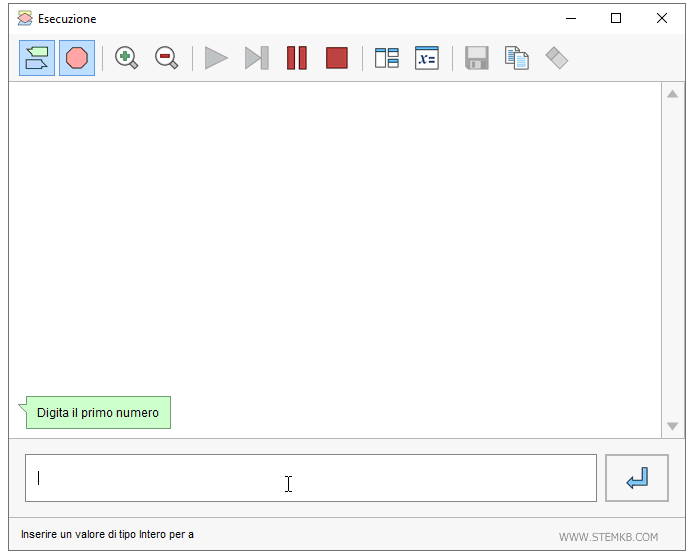Click into the value input text field

click(310, 478)
